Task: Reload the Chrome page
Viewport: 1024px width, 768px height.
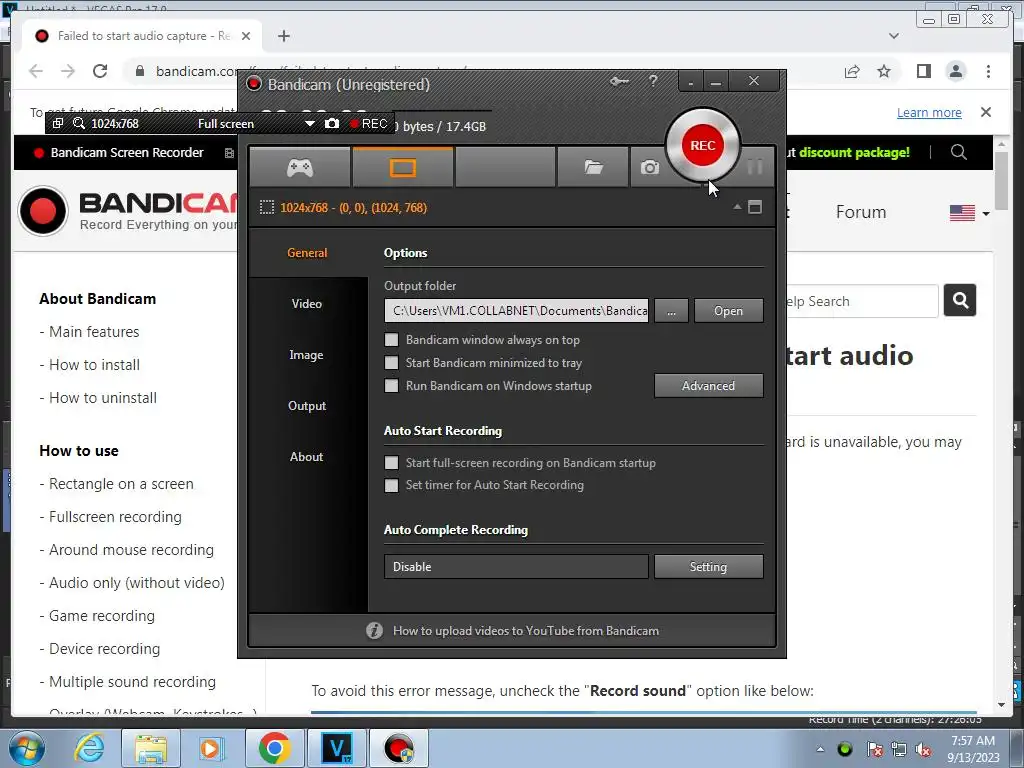Action: [100, 71]
